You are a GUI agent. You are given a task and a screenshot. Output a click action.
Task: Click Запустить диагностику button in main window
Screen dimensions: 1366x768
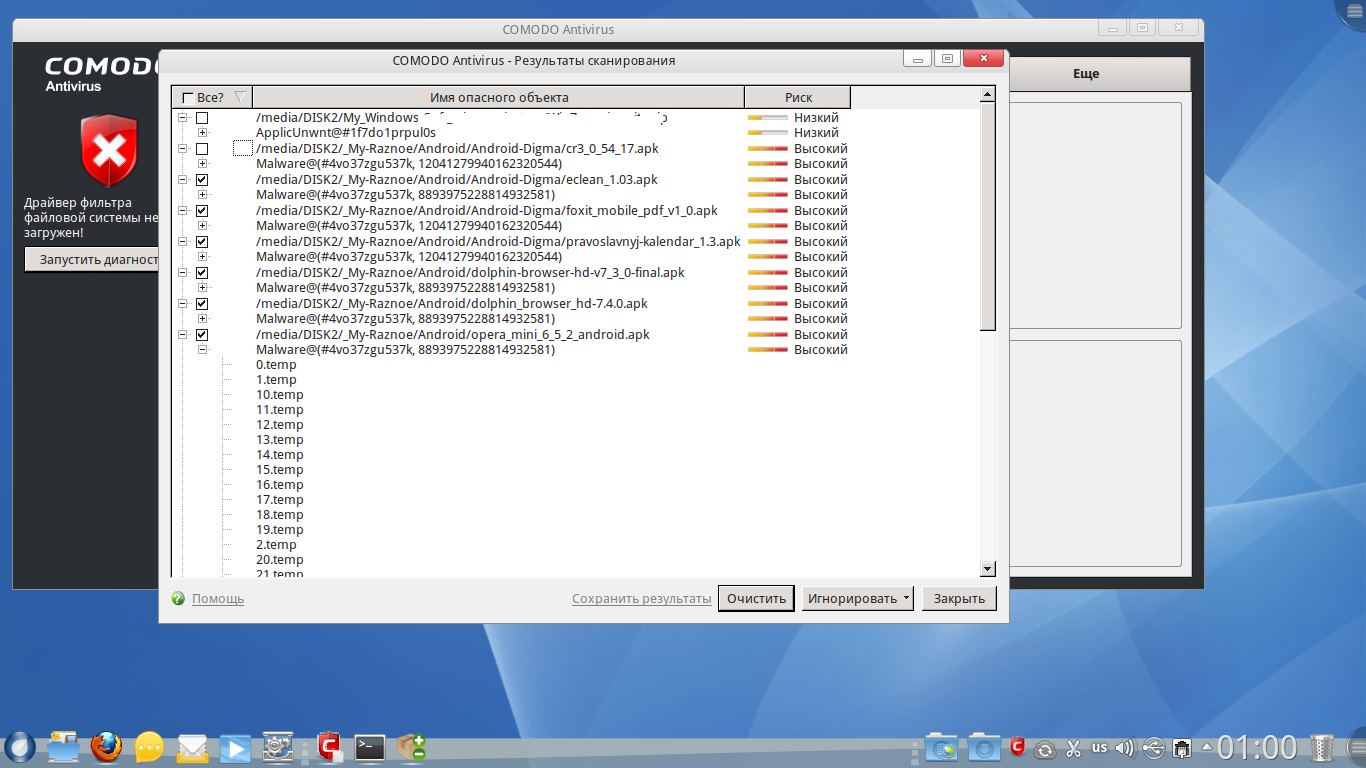tap(92, 259)
